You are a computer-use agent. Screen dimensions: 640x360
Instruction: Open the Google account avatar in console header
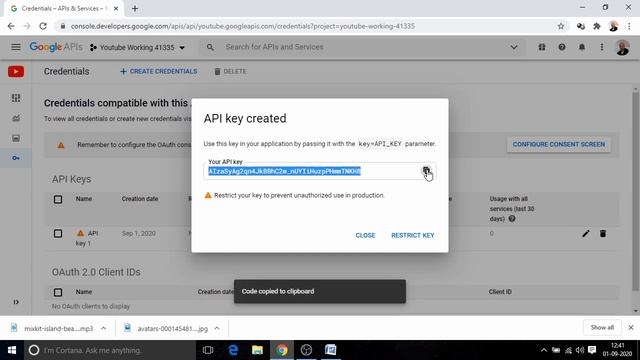tap(622, 47)
